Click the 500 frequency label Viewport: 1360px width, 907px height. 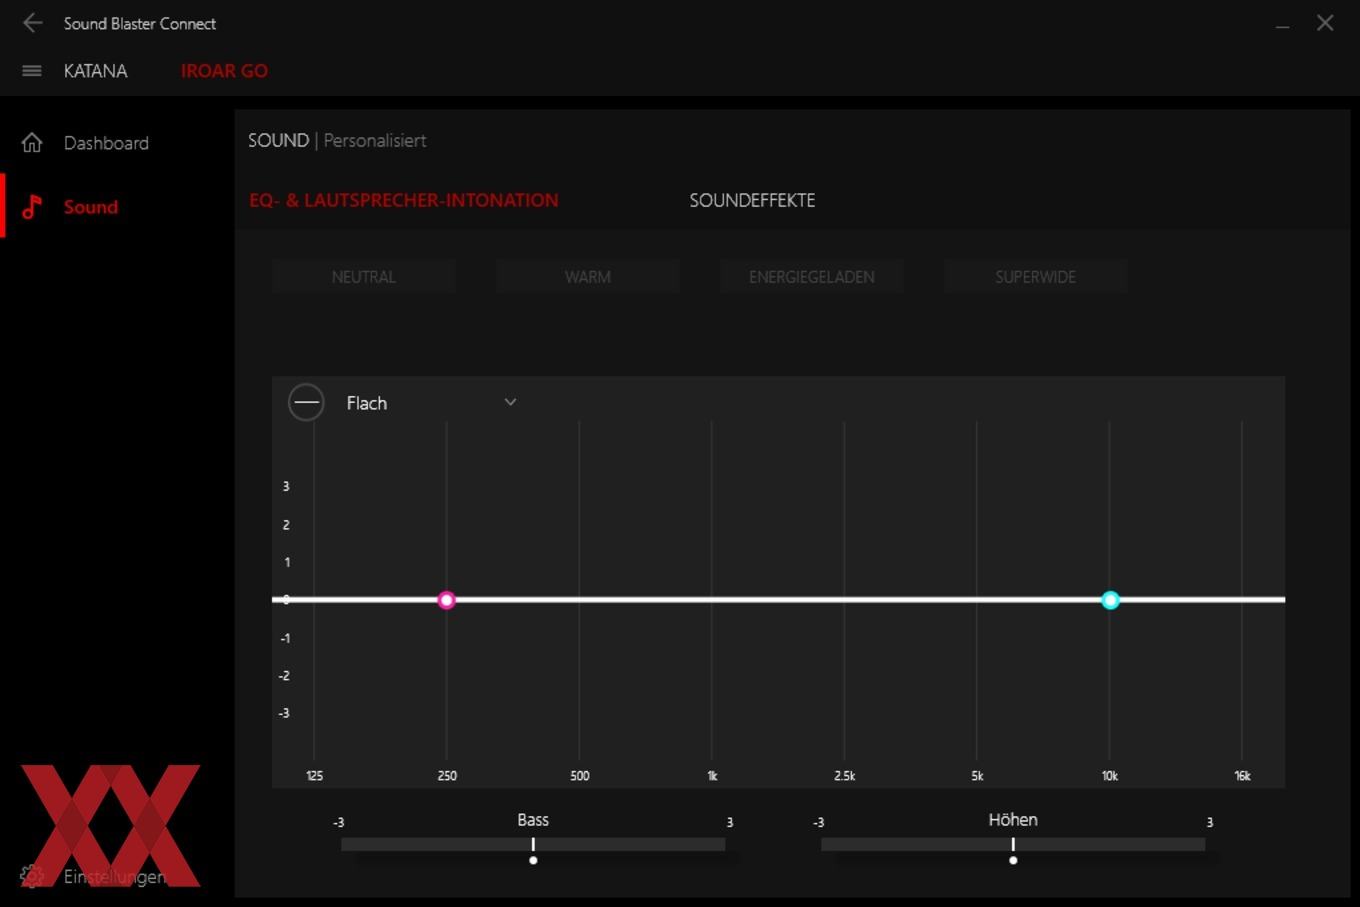pyautogui.click(x=580, y=776)
